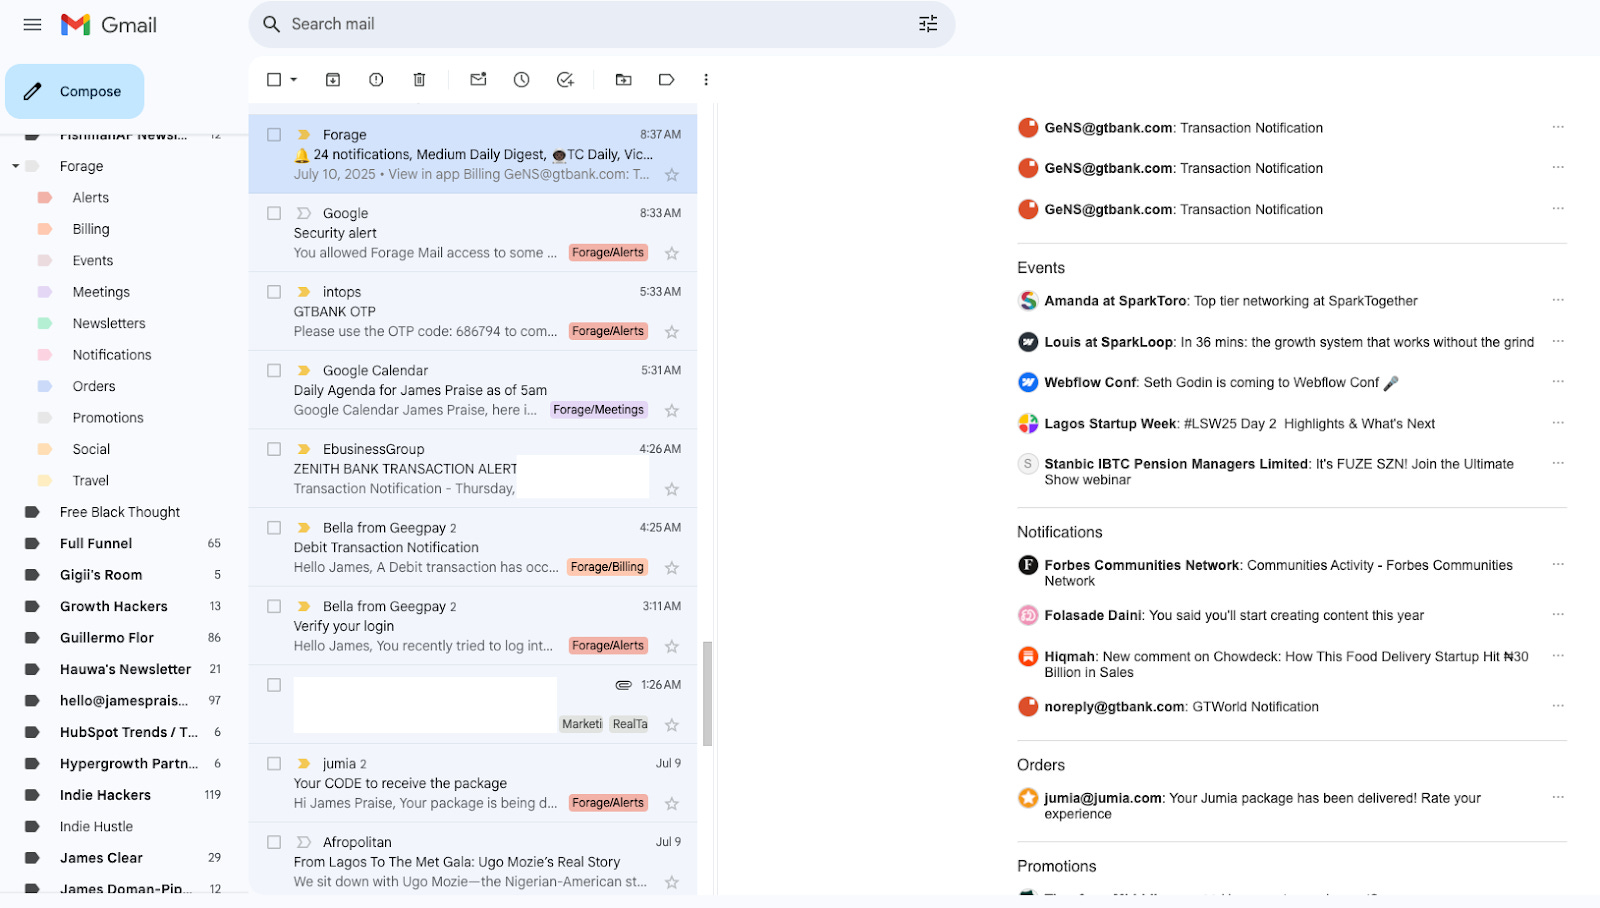The width and height of the screenshot is (1600, 908).
Task: Open the James Clear label
Action: (x=101, y=858)
